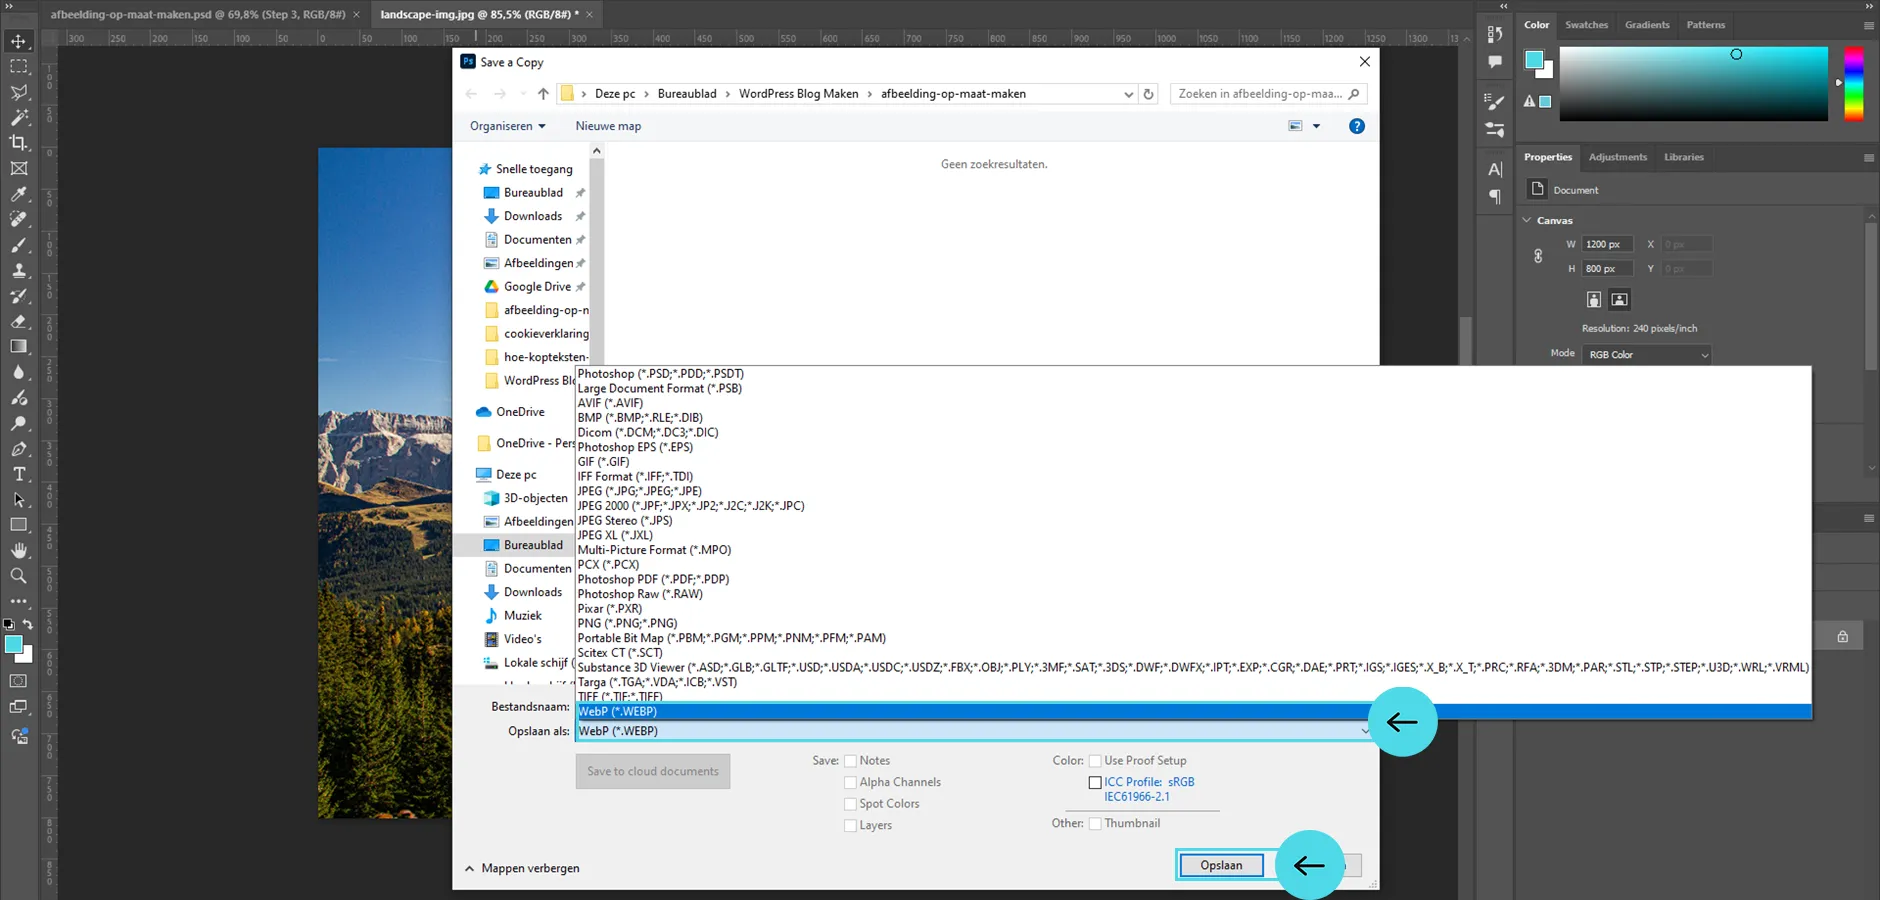Collapse the Canvas section
Image resolution: width=1880 pixels, height=900 pixels.
(1527, 220)
